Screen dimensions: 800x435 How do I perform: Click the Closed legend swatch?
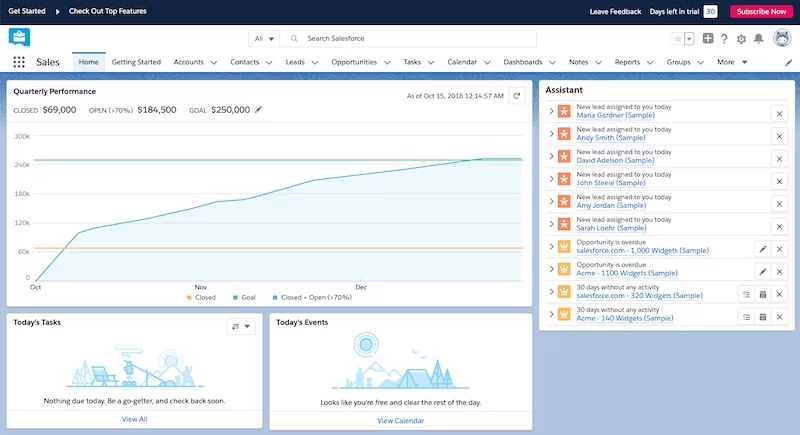pyautogui.click(x=189, y=297)
